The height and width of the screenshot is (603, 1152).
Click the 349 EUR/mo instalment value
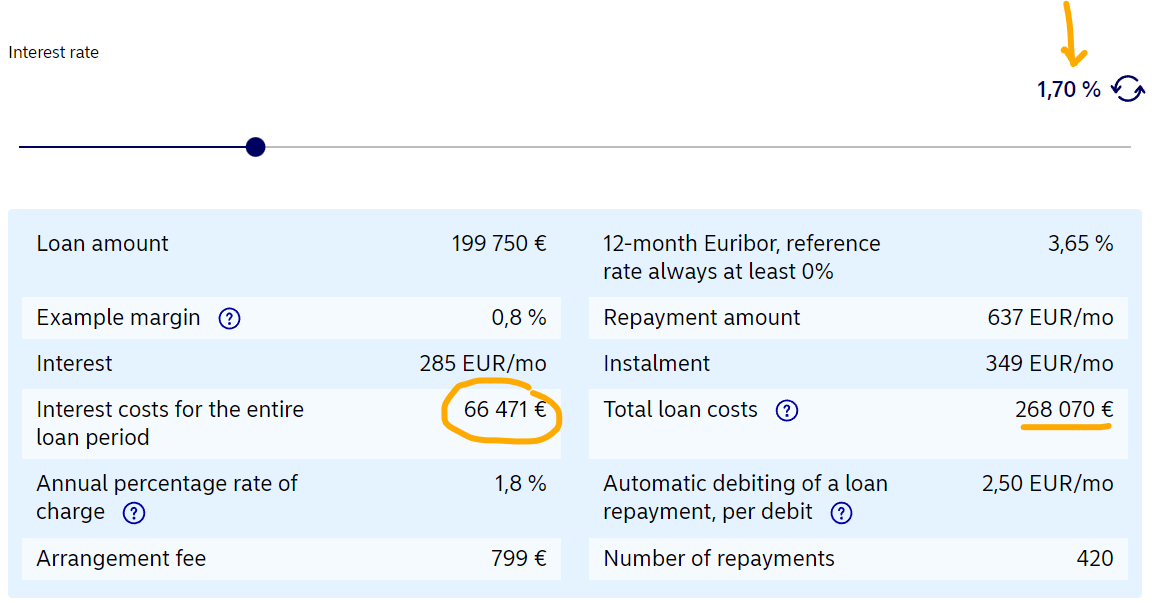tap(1049, 364)
